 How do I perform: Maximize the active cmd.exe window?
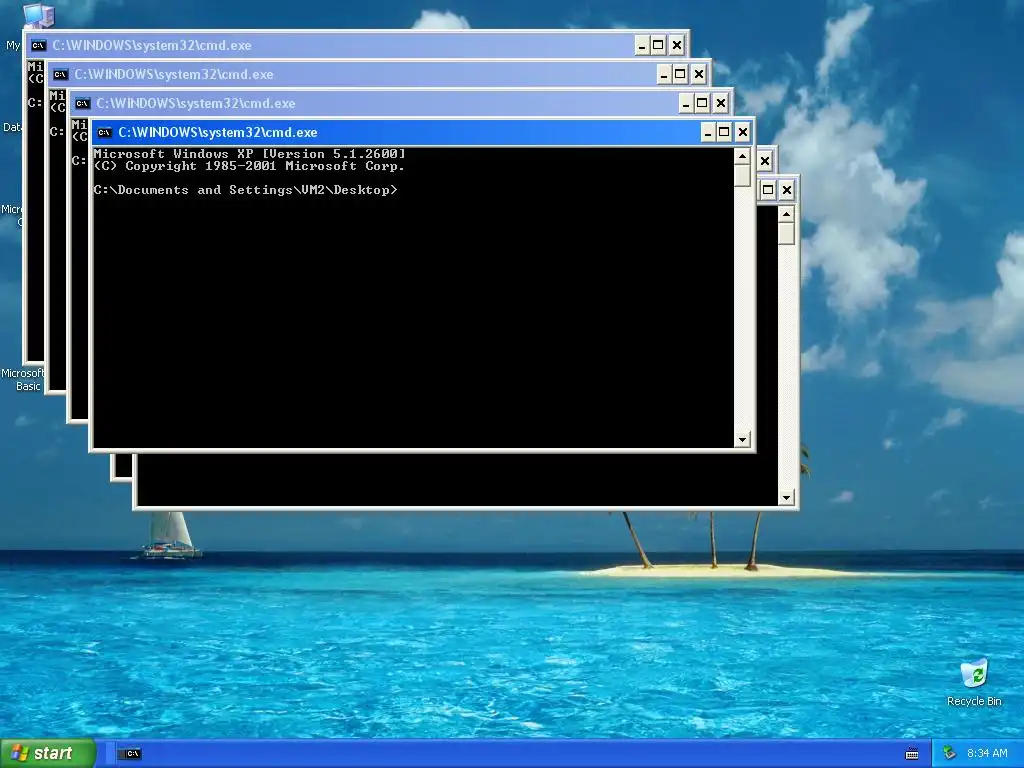click(x=724, y=133)
